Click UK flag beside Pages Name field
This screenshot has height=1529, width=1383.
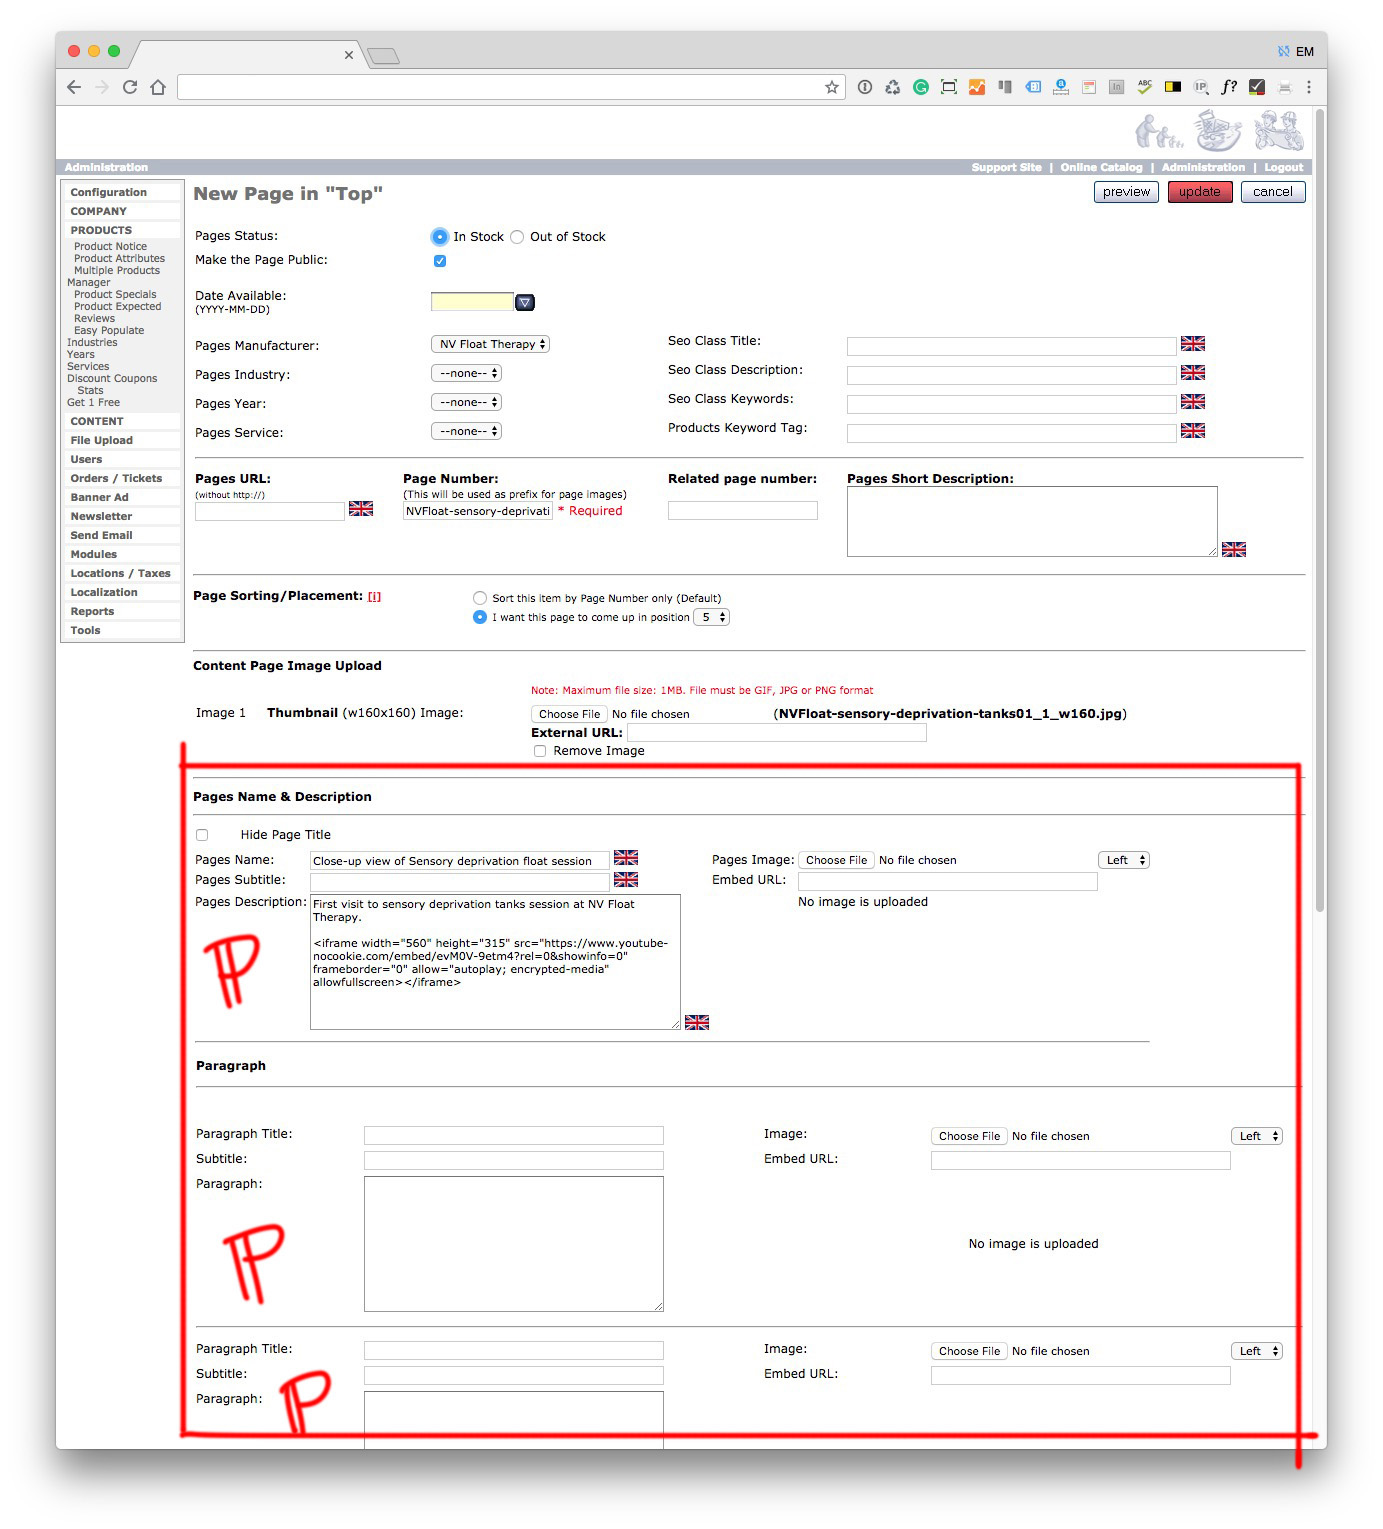(626, 858)
